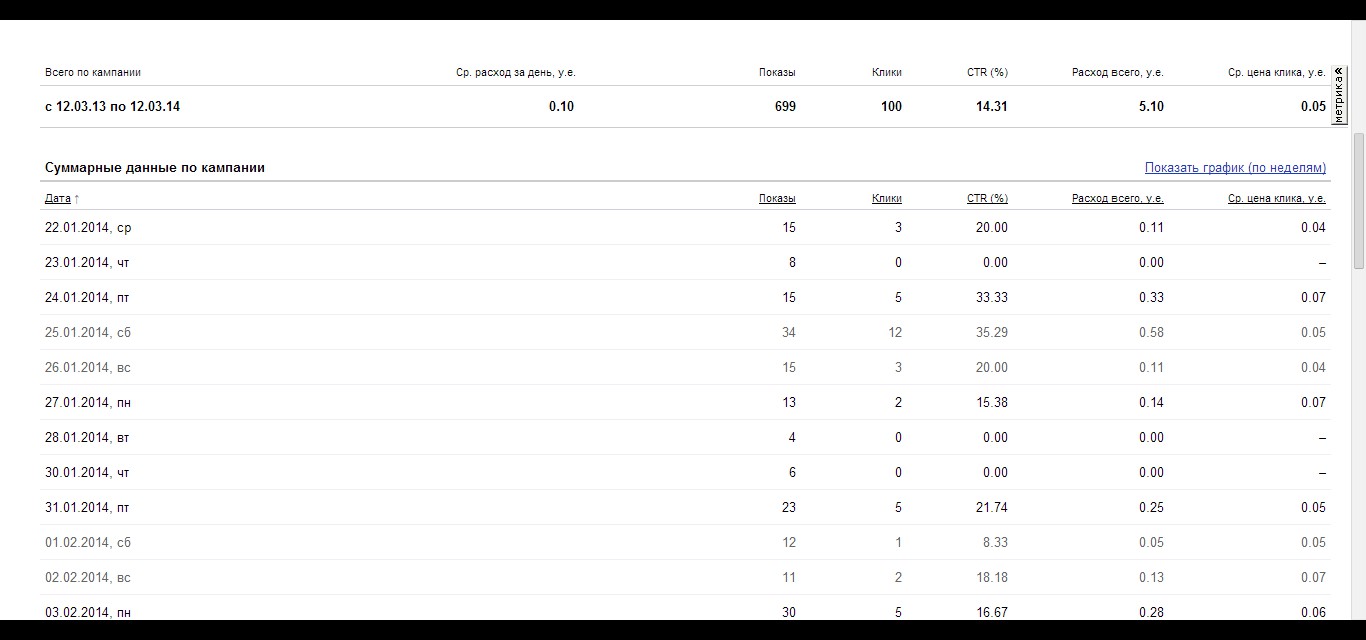Click Показать график (по неделям) link

1235,168
